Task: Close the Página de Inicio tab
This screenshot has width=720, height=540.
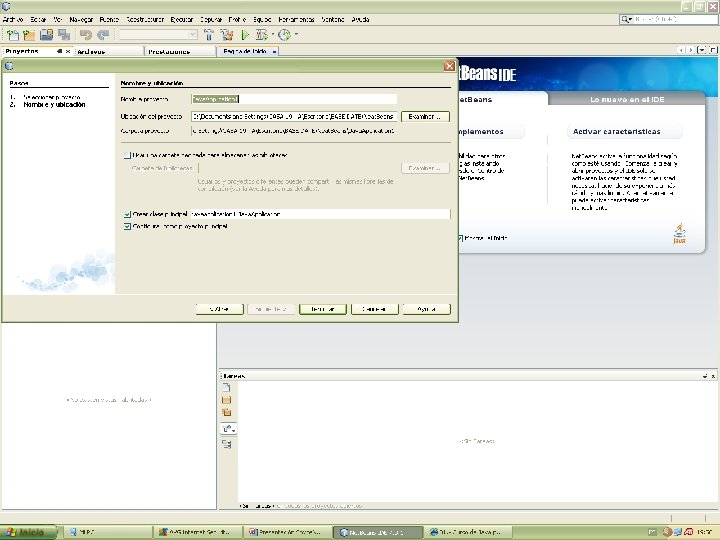Action: [x=274, y=51]
